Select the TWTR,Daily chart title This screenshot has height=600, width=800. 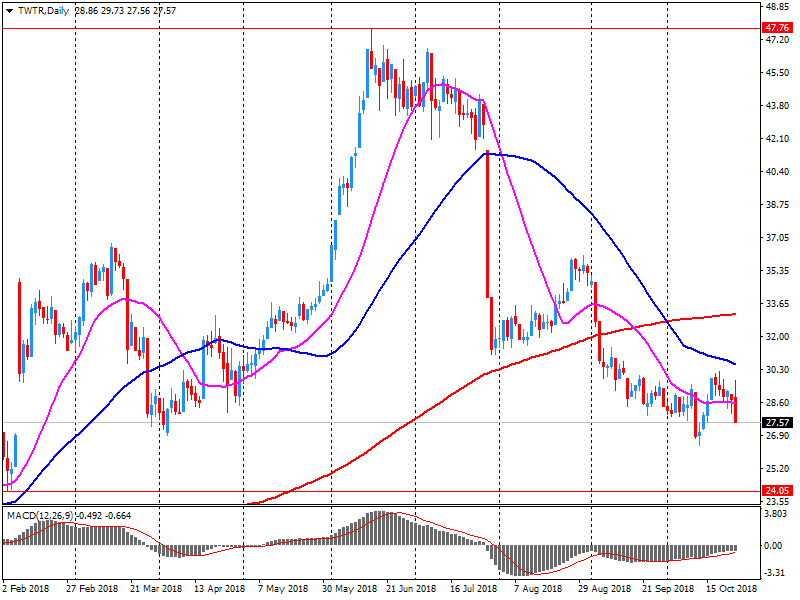pos(43,11)
